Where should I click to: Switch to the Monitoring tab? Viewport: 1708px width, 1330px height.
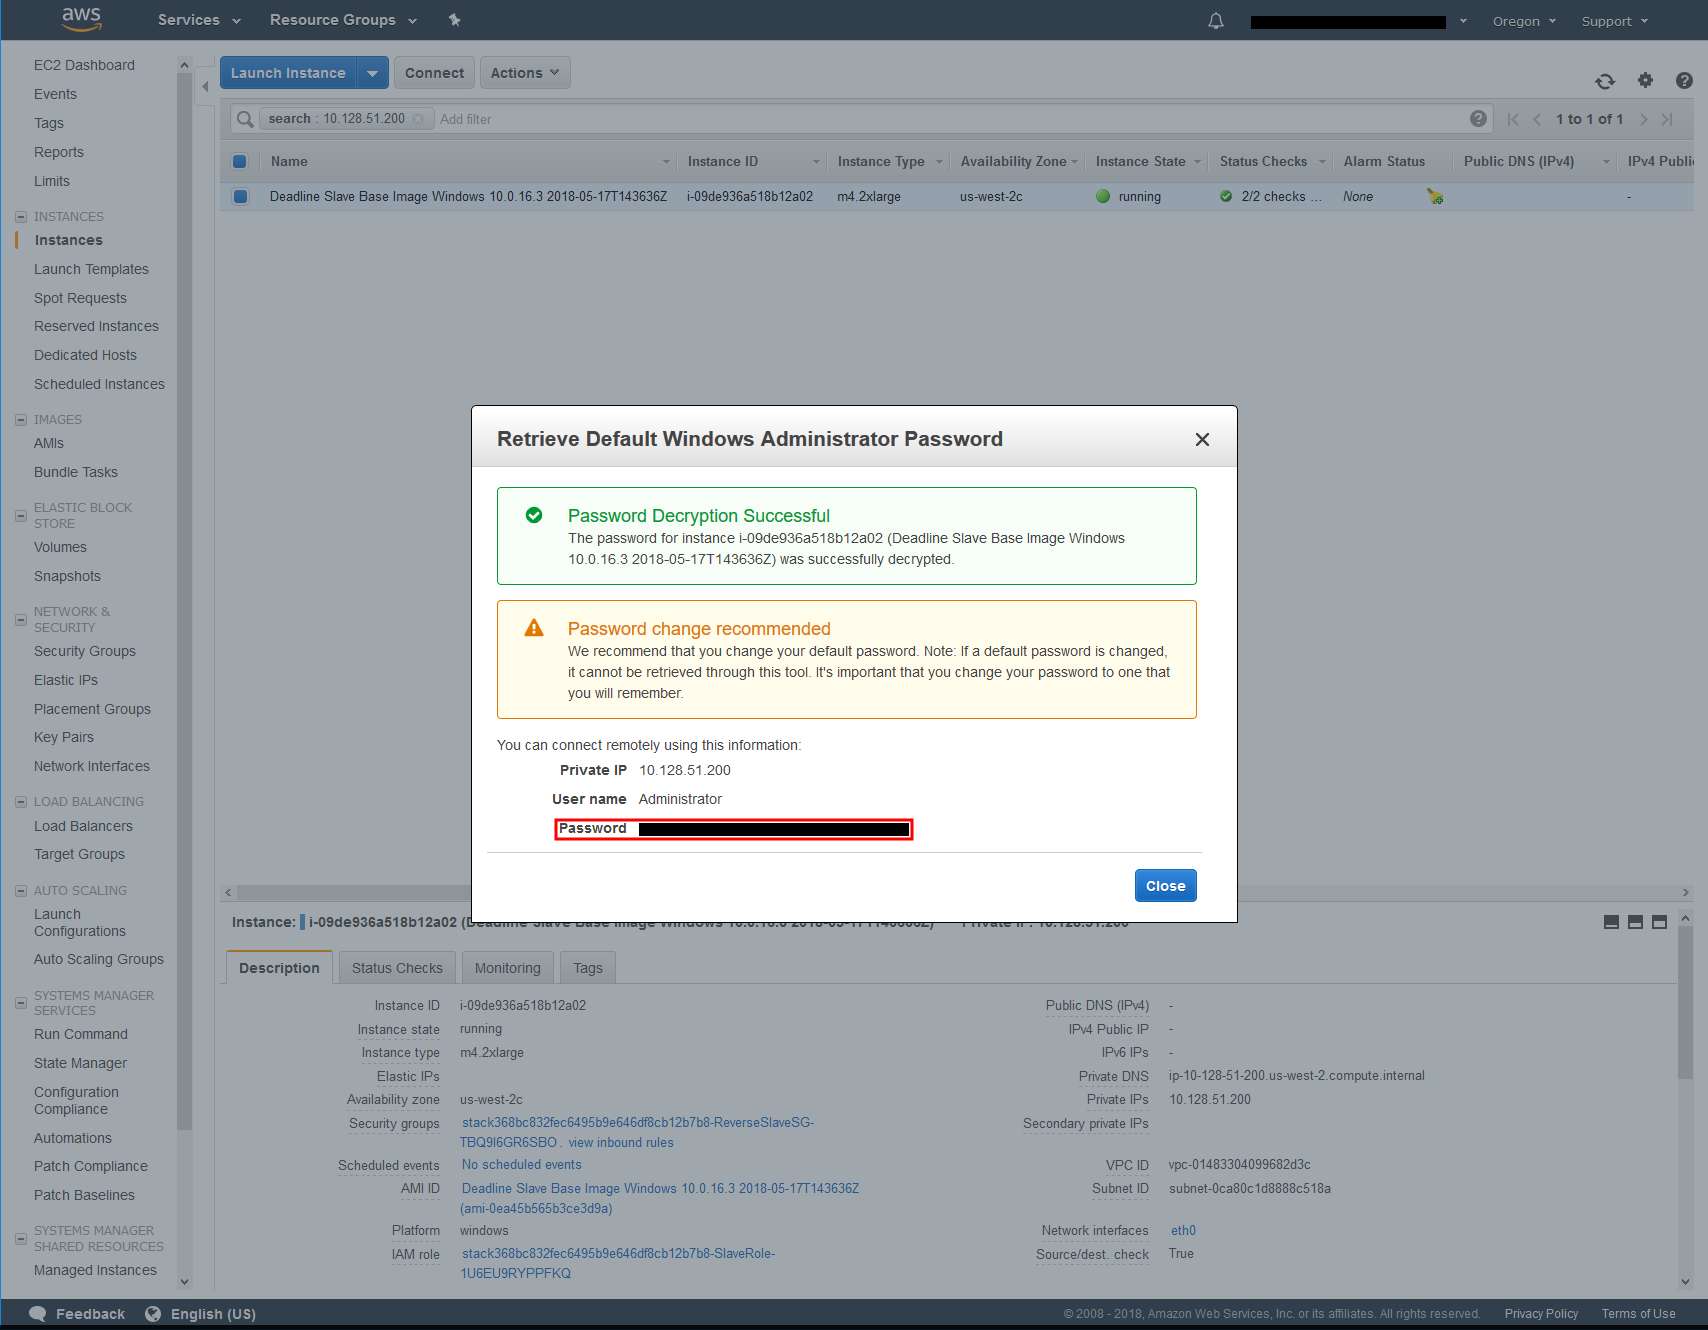pos(507,967)
